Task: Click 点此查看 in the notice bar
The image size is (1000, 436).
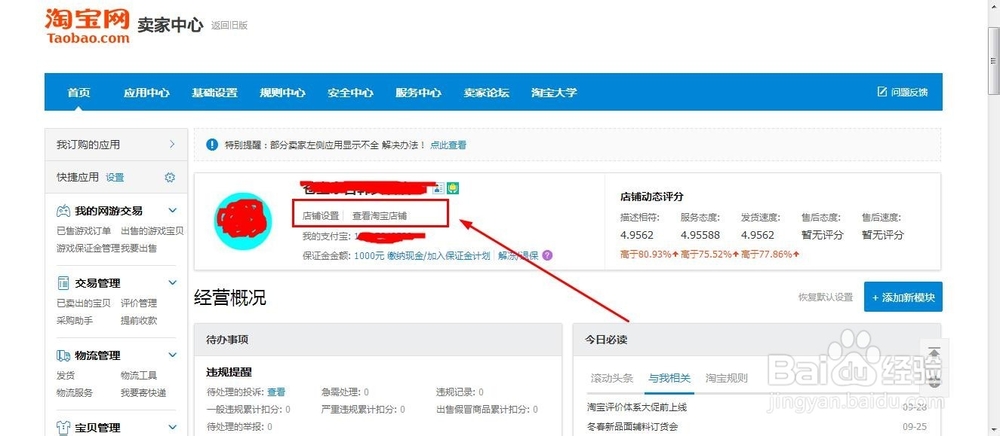Action: coord(448,145)
